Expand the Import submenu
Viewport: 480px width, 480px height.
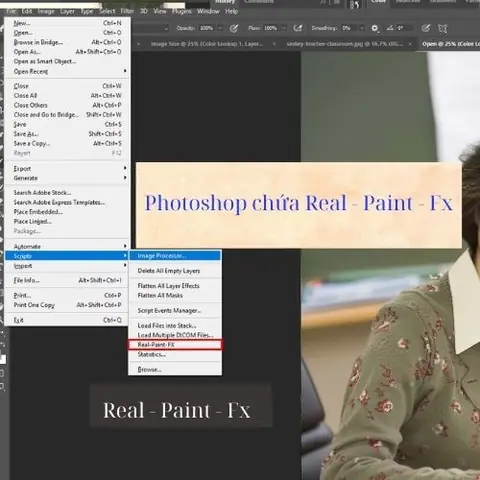(66, 266)
